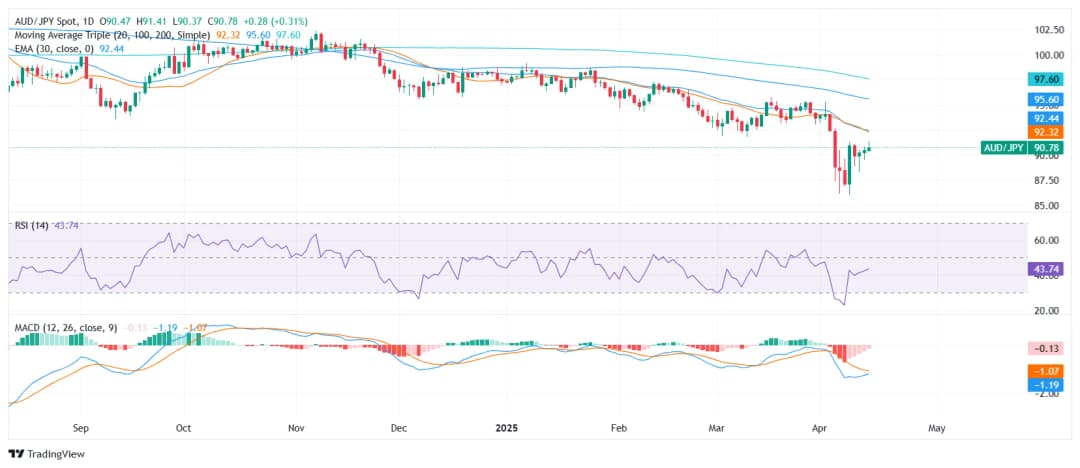Click the 102.50 price axis level
Viewport: 1080px width, 468px height.
pos(1048,30)
